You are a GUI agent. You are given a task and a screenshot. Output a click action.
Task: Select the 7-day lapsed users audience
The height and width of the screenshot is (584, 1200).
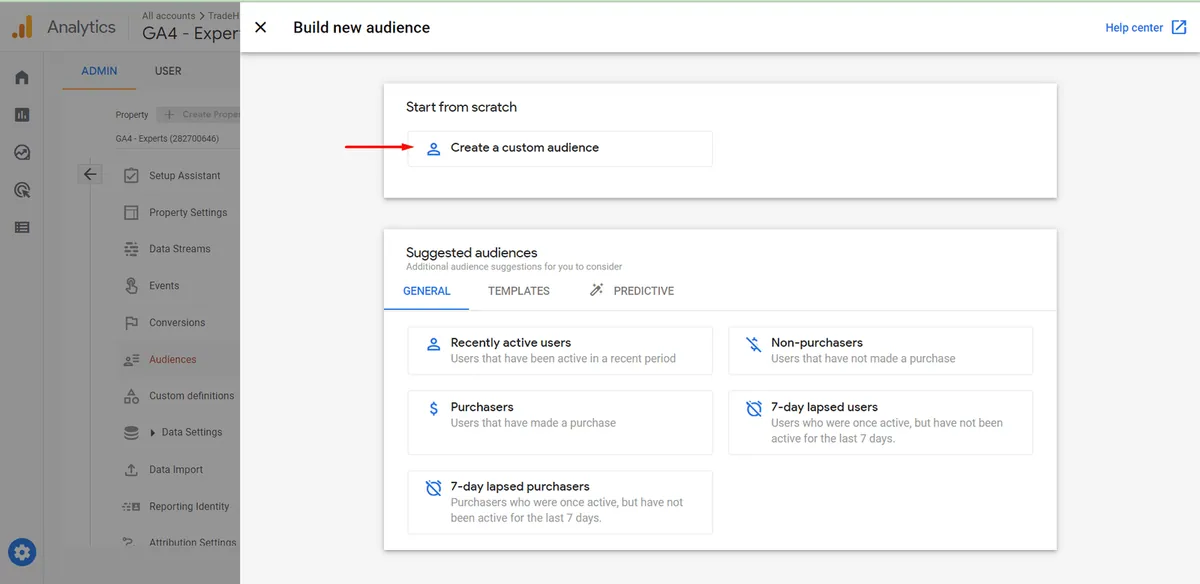point(880,422)
